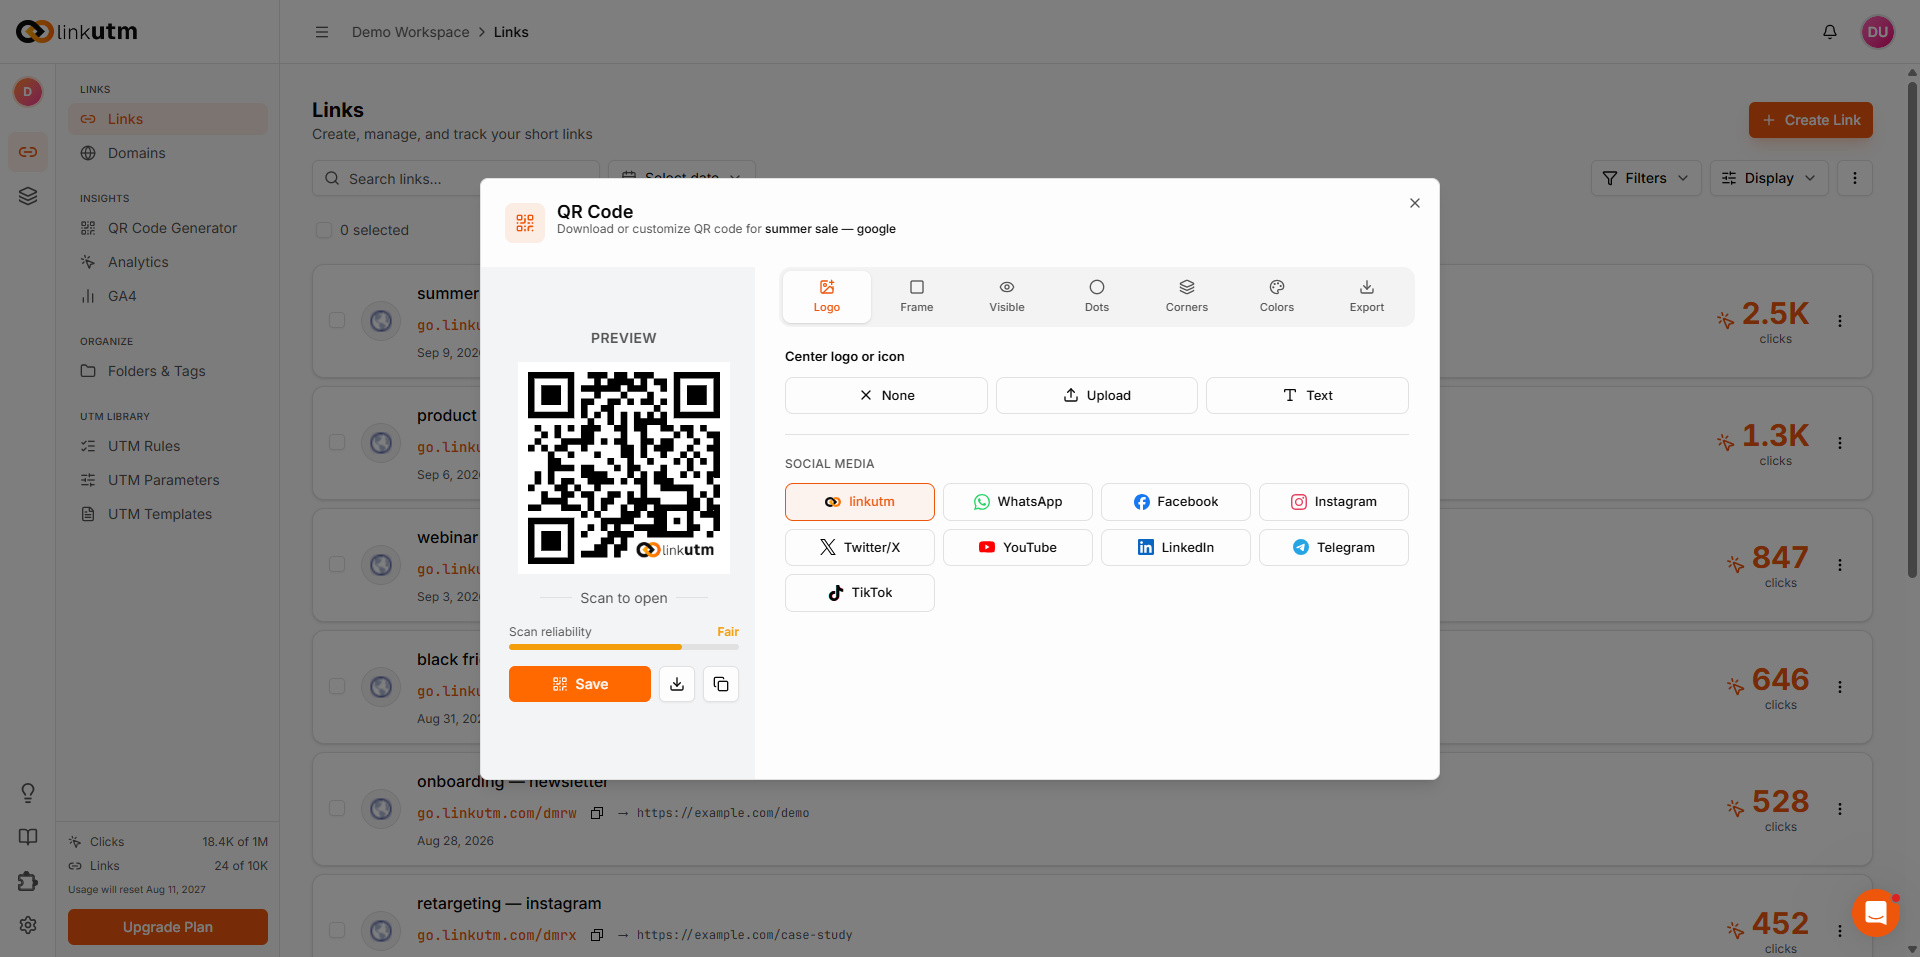Close the QR Code dialog
1920x957 pixels.
click(1414, 203)
